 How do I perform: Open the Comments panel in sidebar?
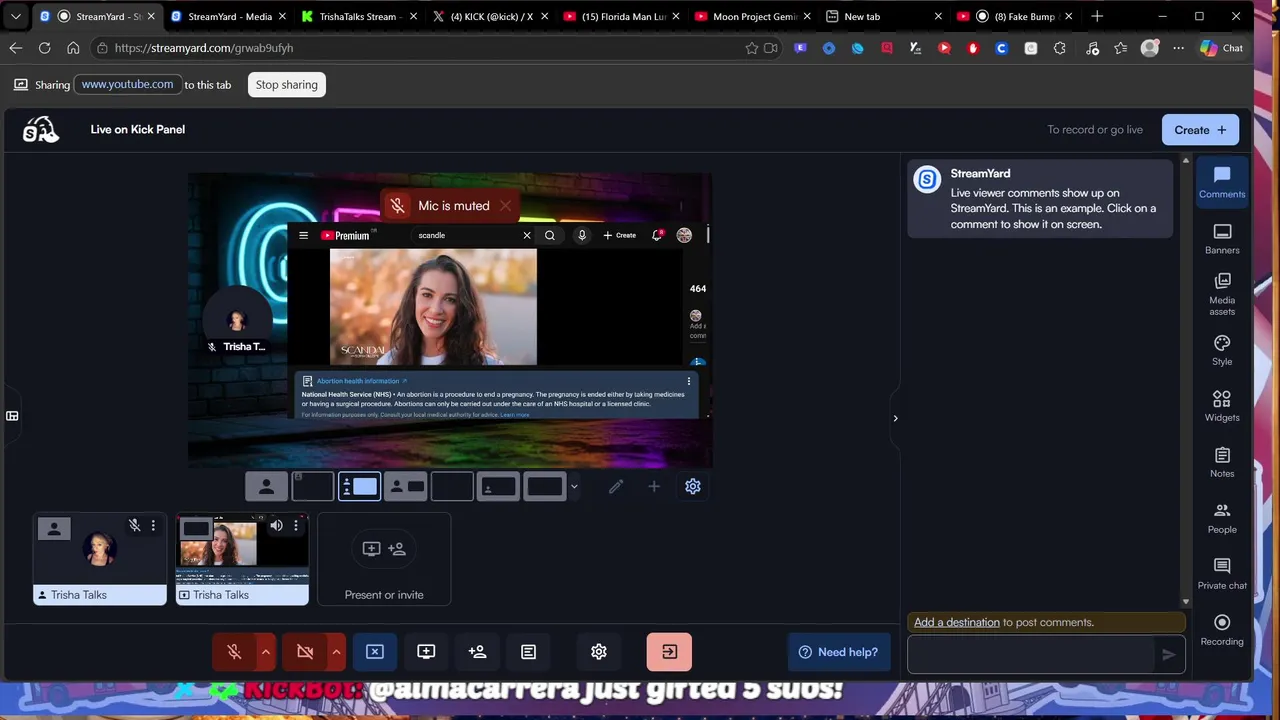(x=1222, y=183)
